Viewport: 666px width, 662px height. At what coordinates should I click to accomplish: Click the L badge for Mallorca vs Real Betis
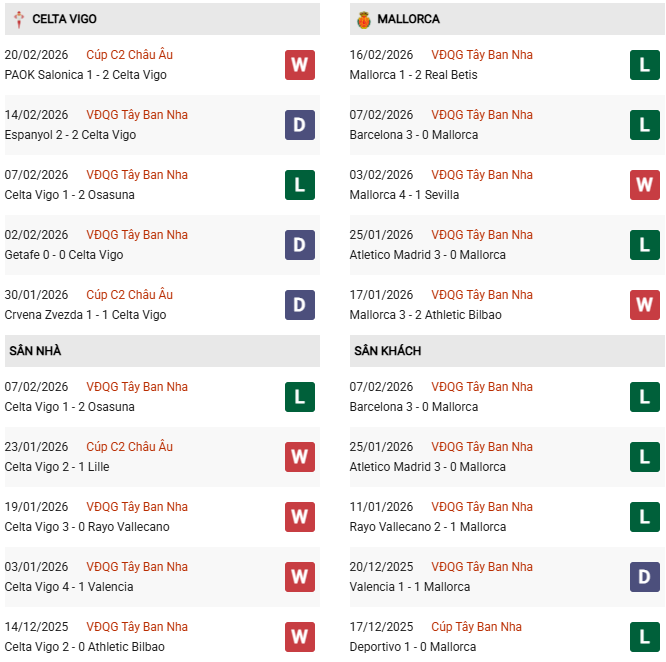[645, 65]
